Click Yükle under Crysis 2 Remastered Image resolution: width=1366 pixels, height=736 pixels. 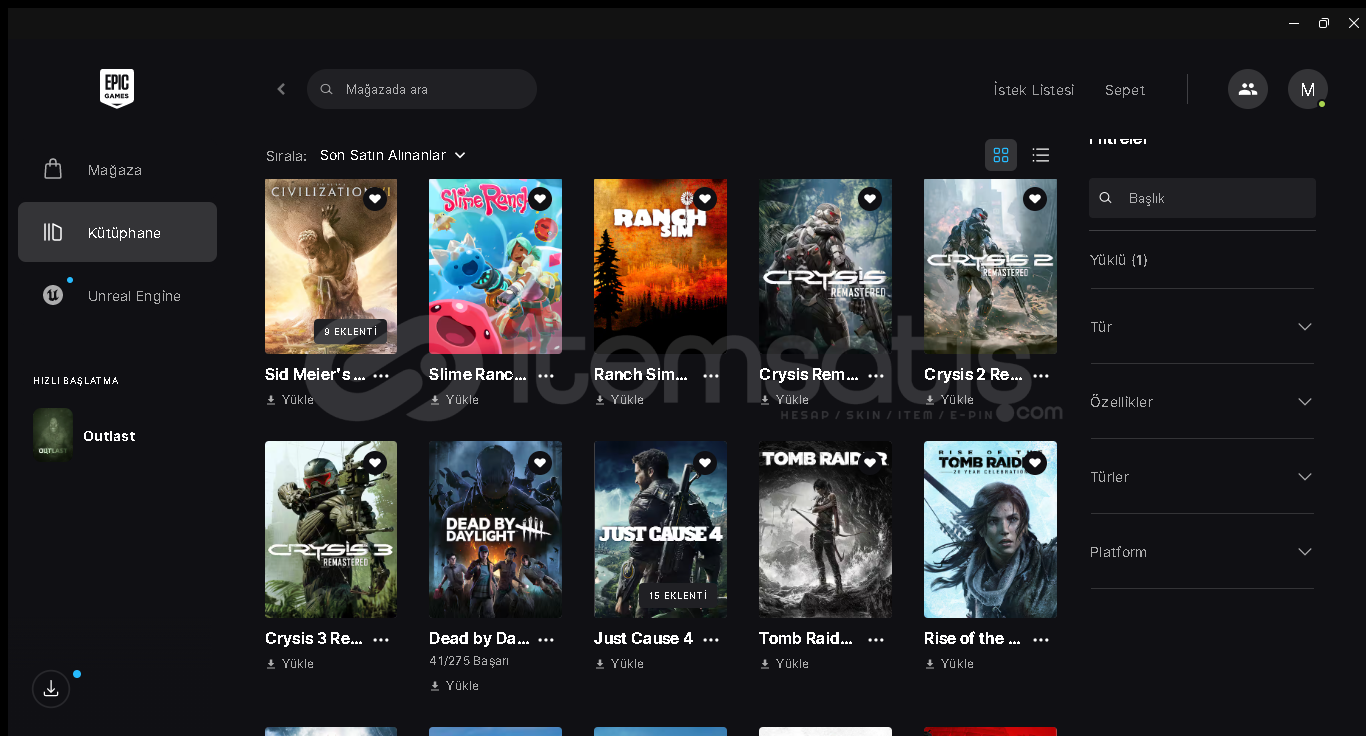click(x=950, y=400)
